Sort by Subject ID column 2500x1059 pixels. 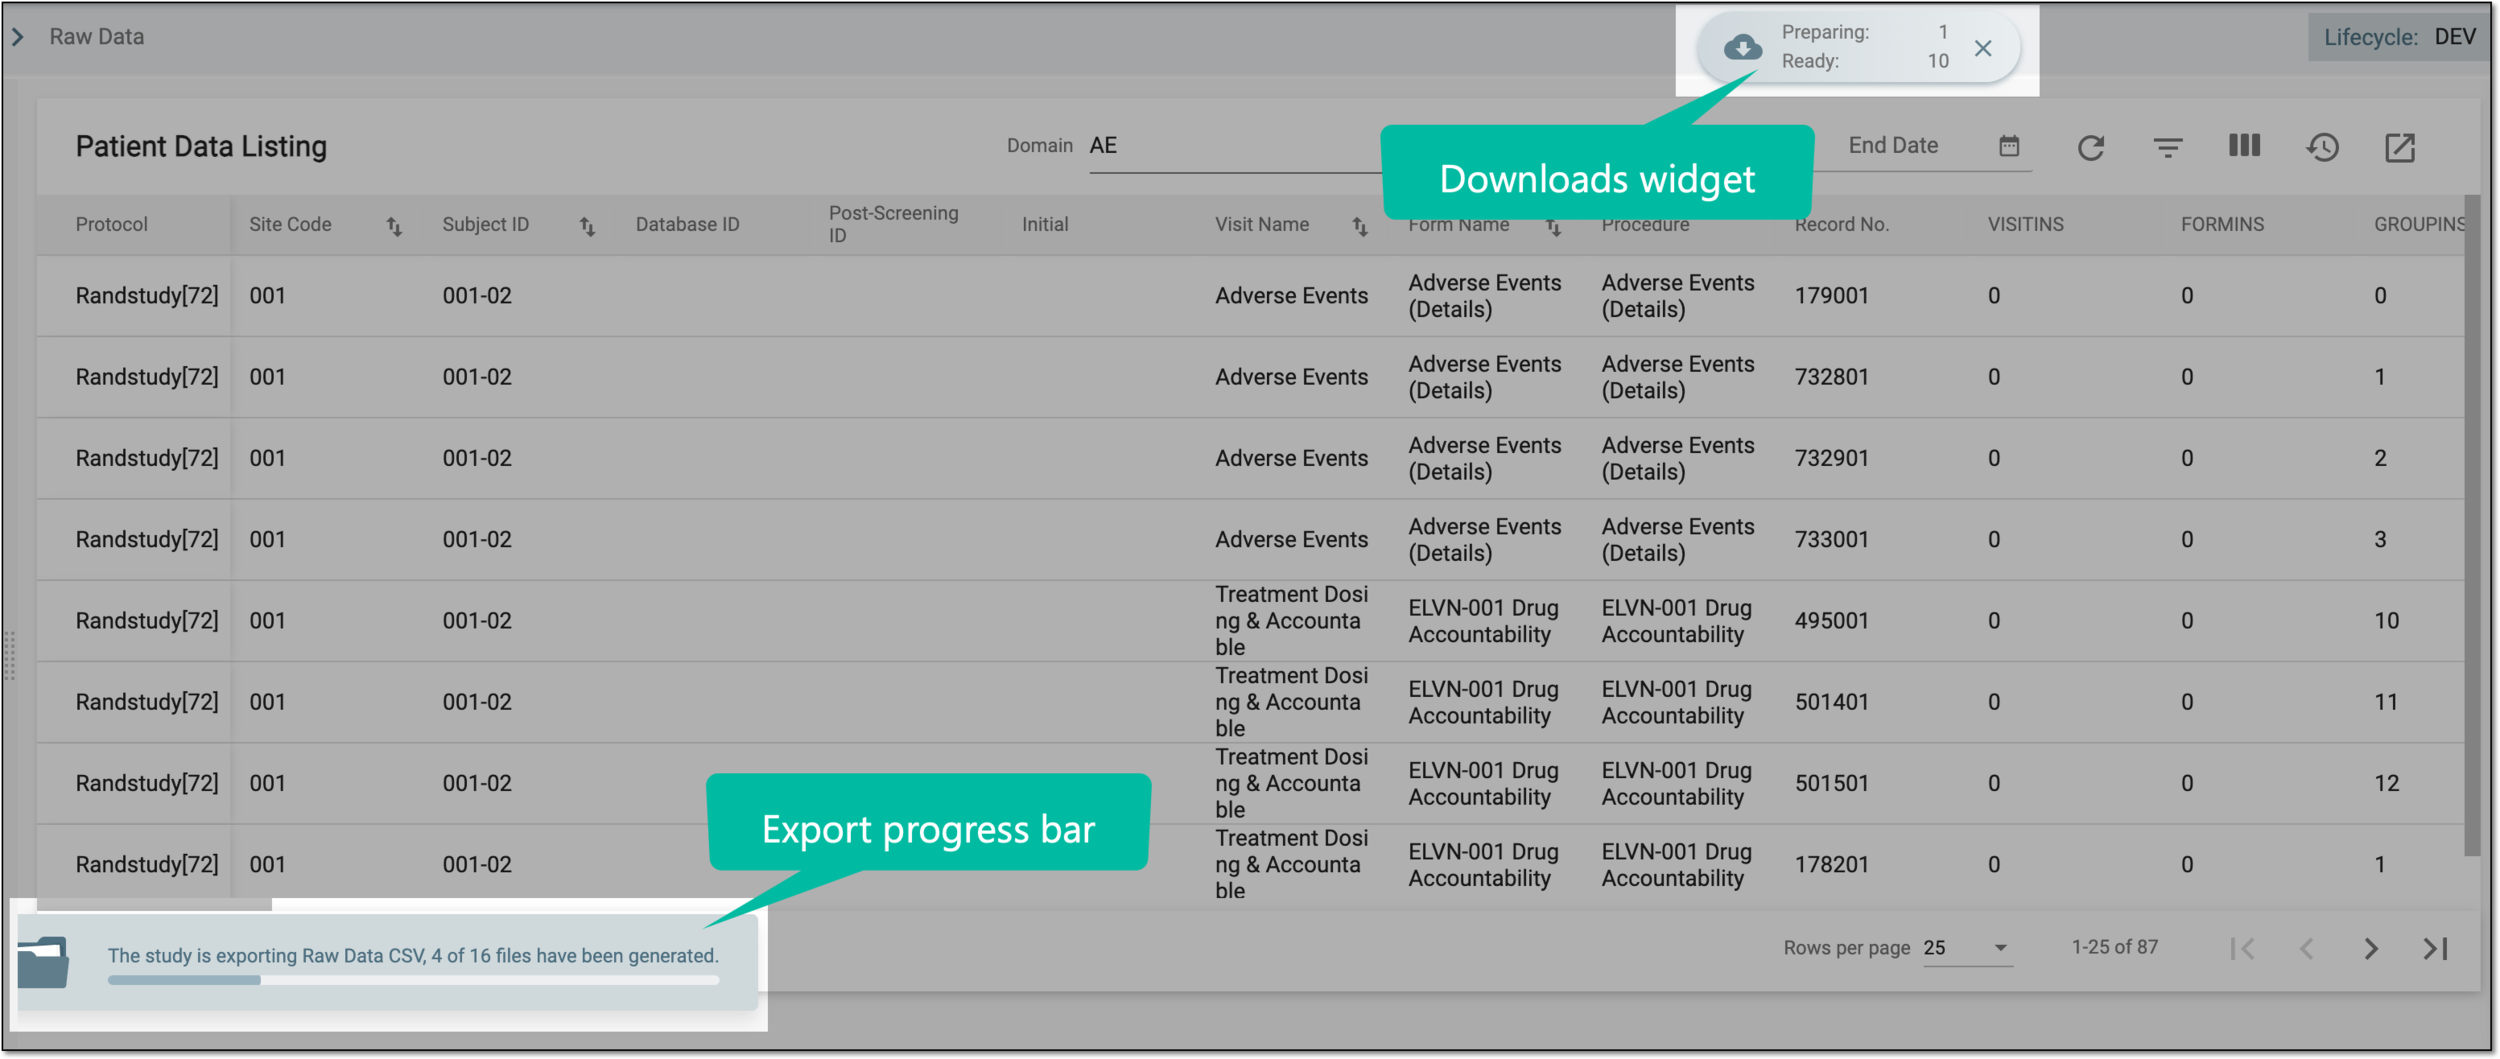[587, 227]
